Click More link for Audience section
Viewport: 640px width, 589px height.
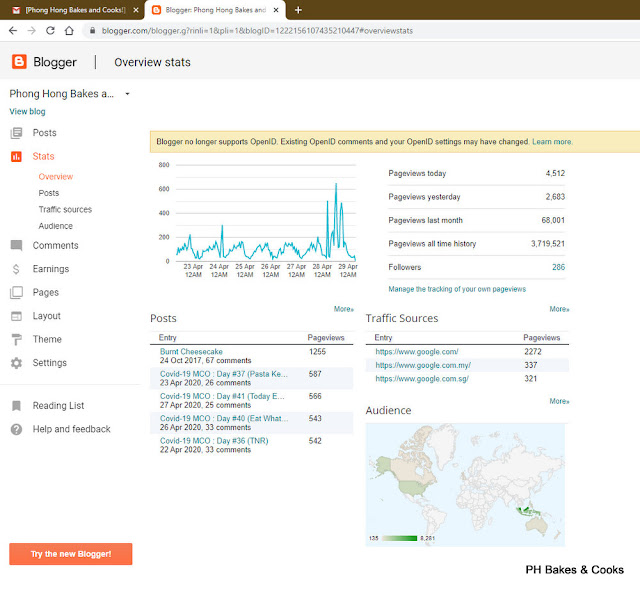click(559, 401)
